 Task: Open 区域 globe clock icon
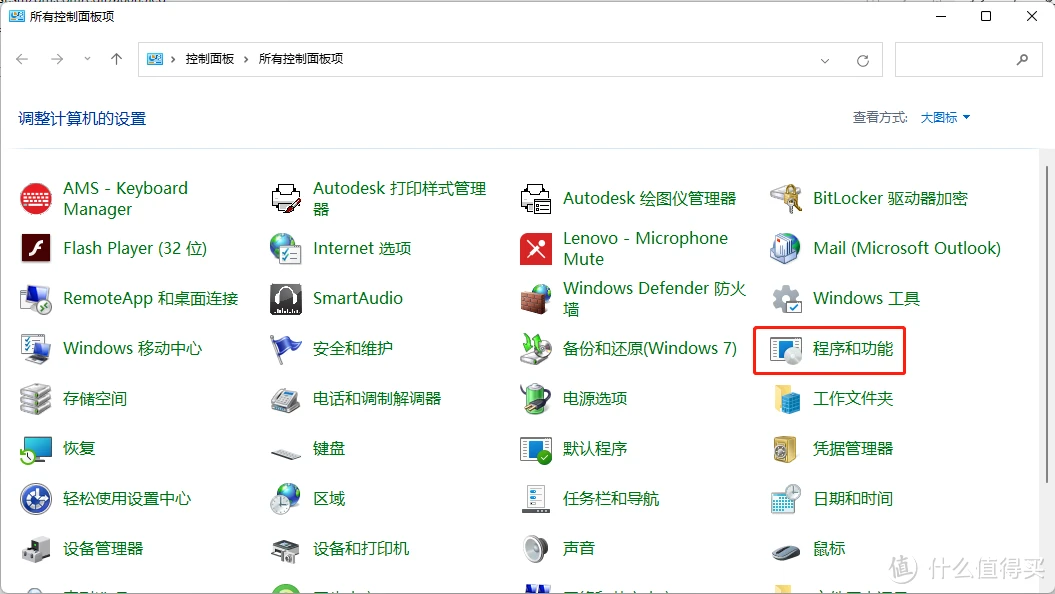[286, 498]
